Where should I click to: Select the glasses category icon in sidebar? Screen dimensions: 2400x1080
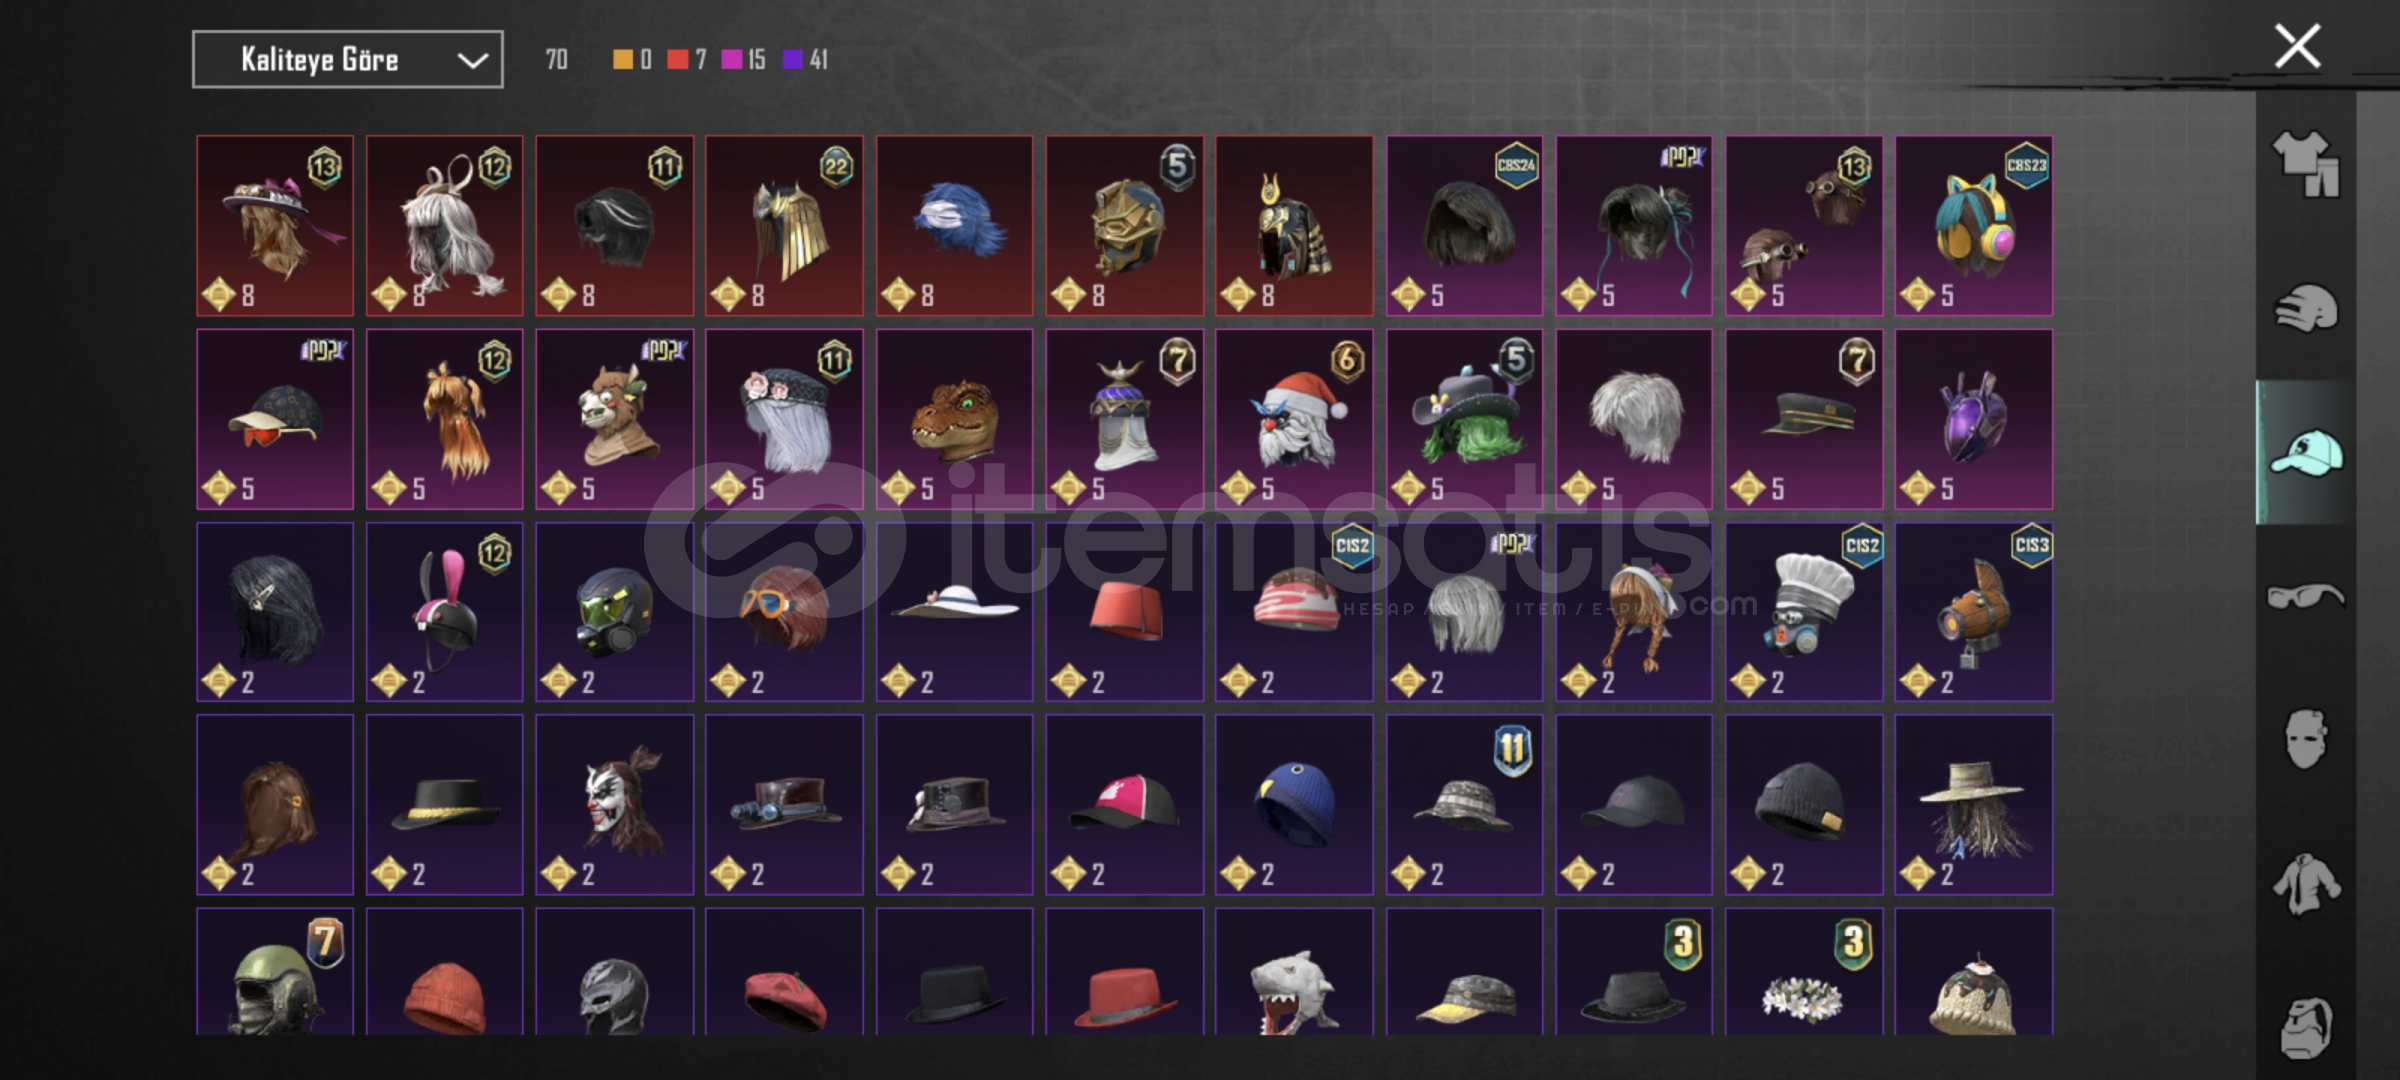pos(2306,597)
